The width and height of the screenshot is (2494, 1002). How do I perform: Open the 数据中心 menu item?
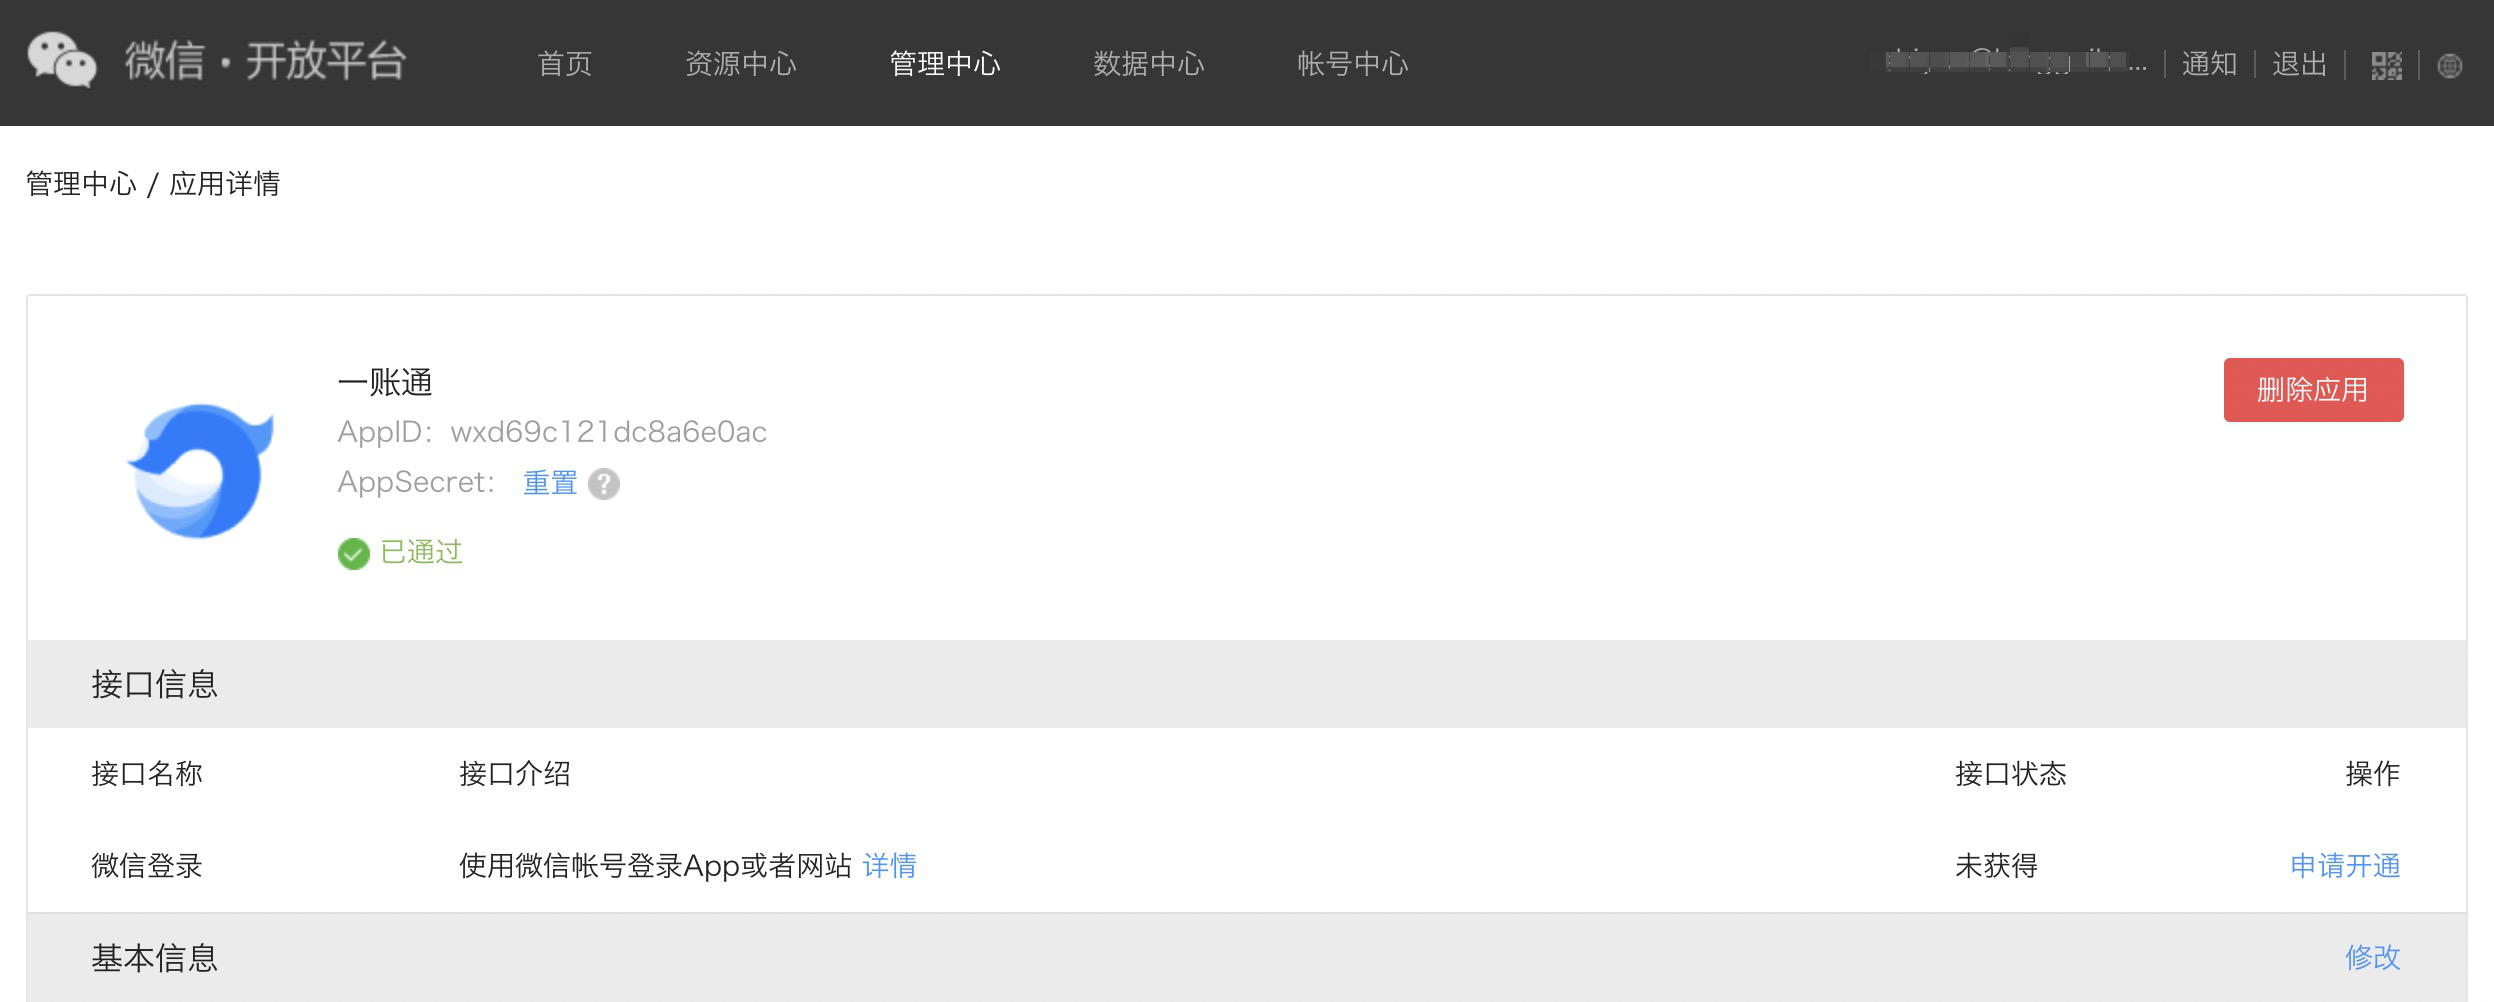pos(1148,63)
